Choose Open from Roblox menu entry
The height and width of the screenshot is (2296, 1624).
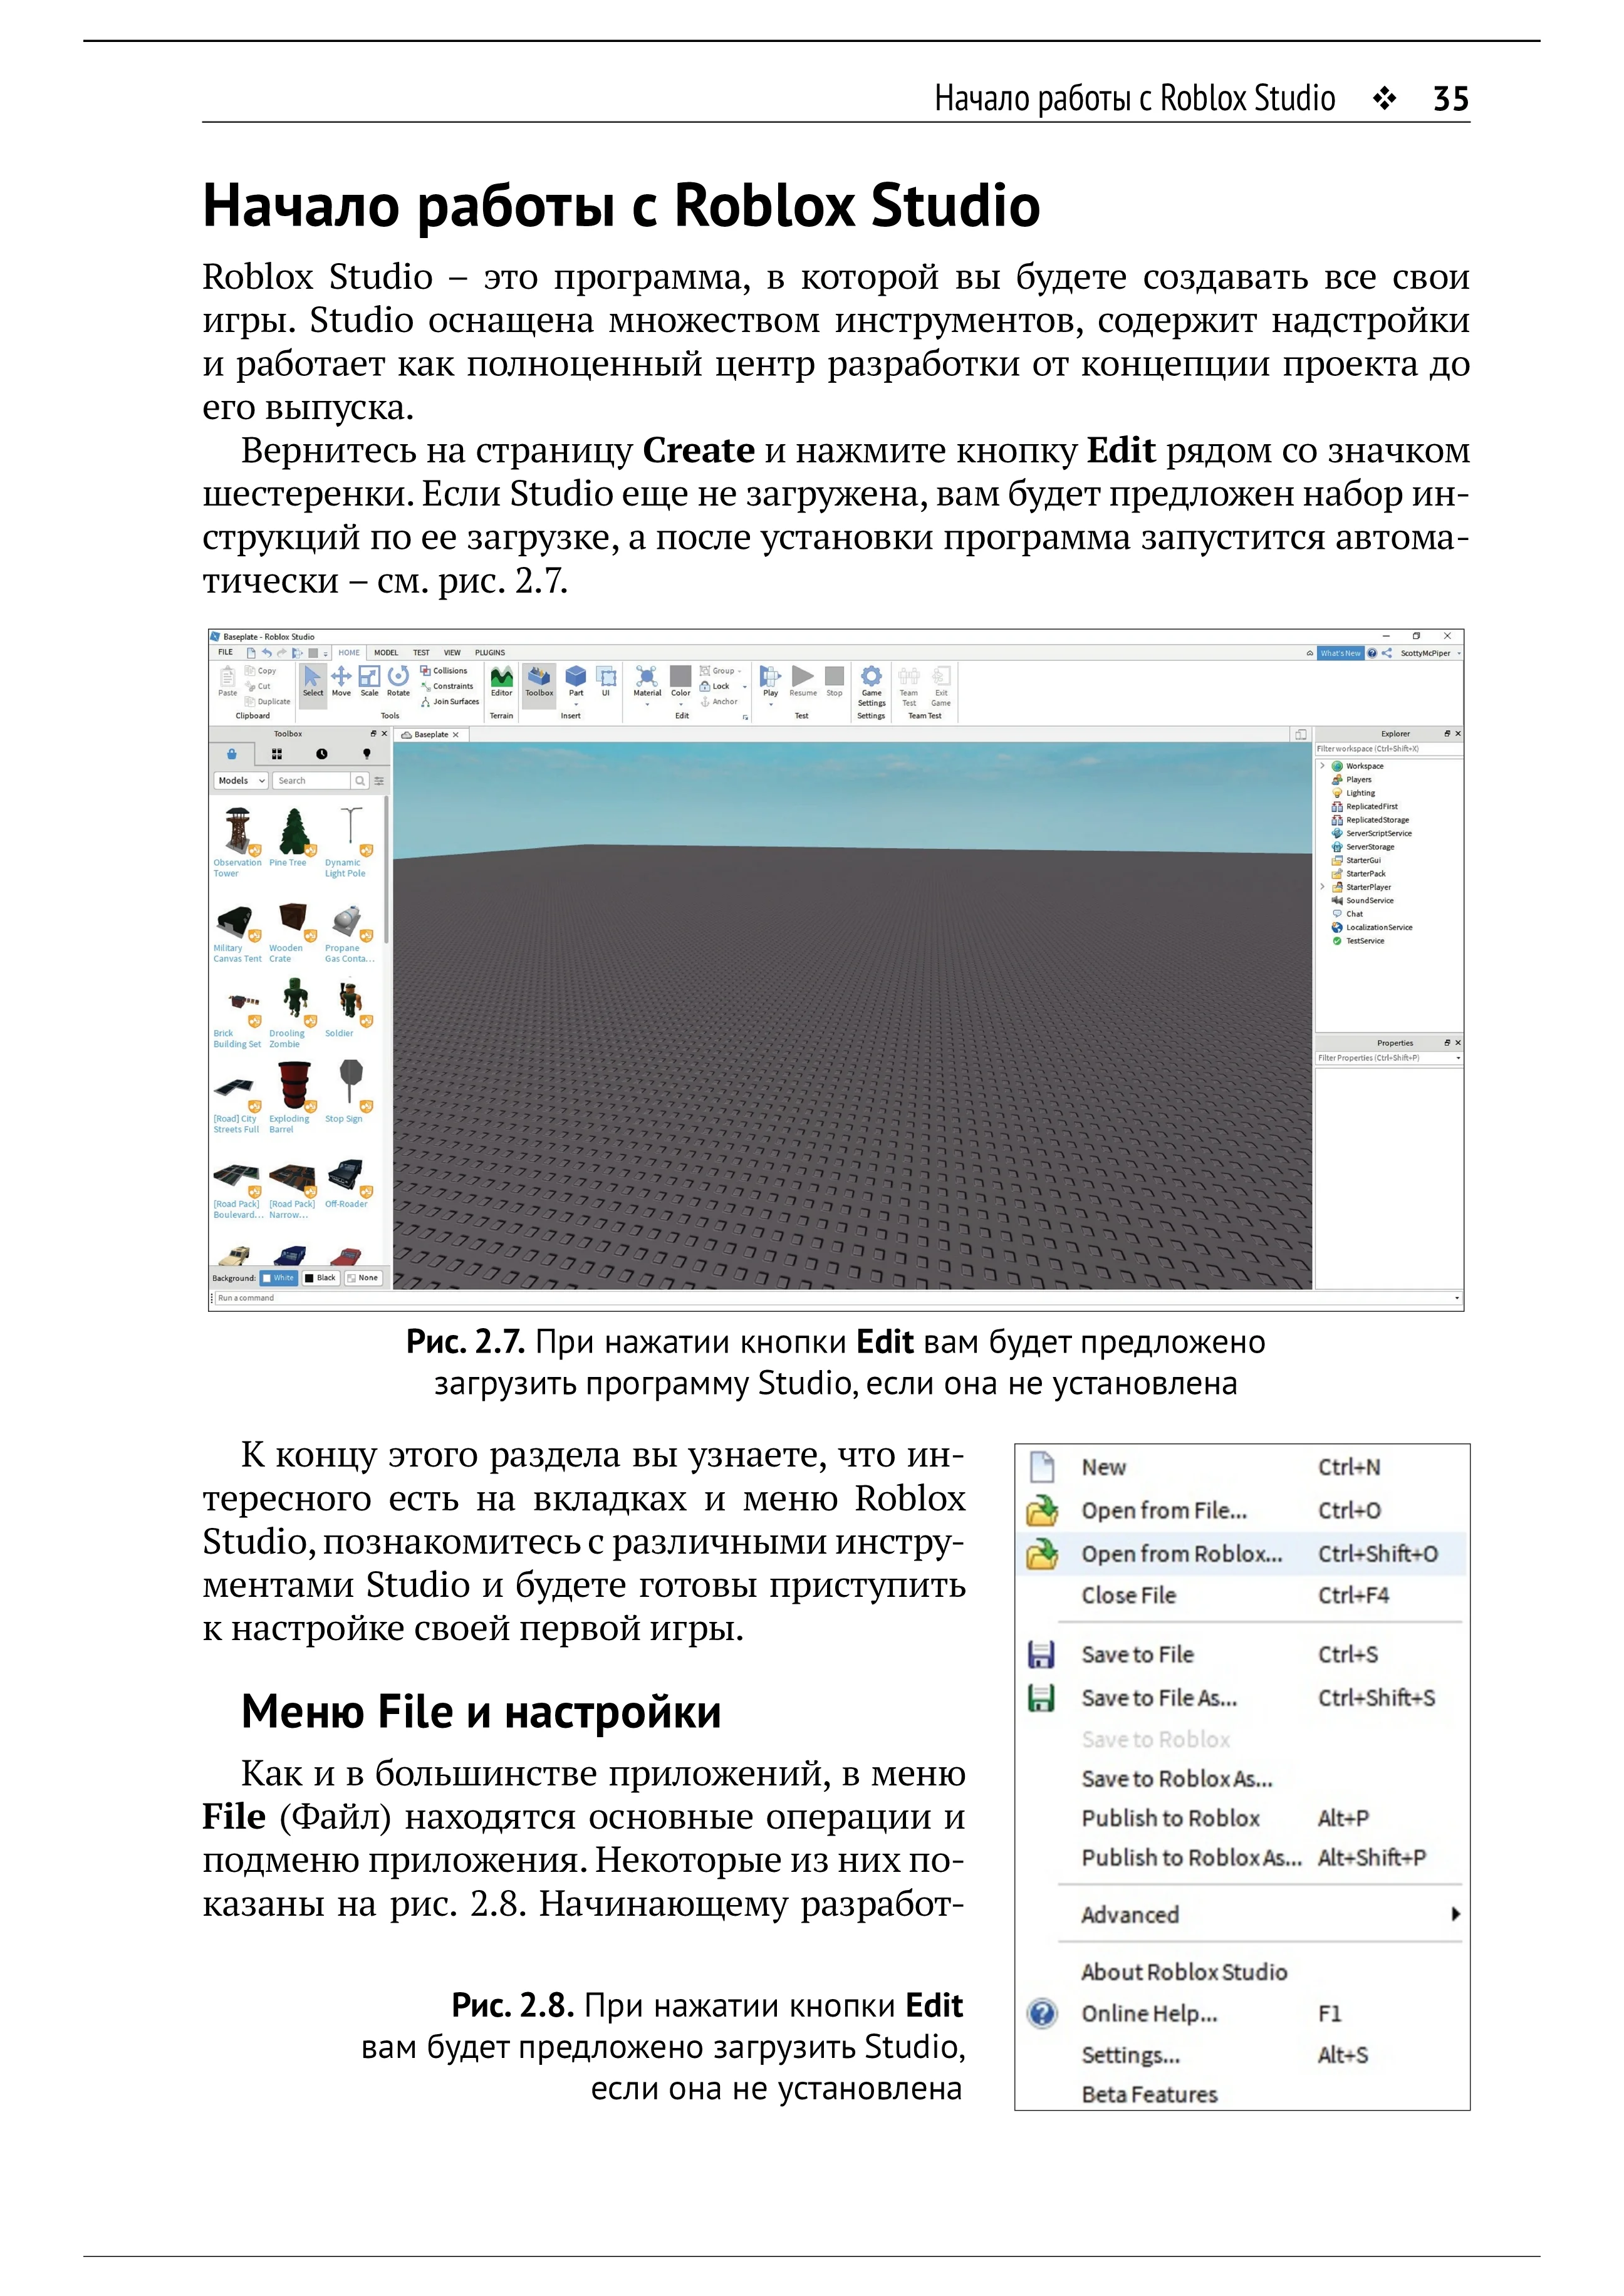click(x=1181, y=1554)
